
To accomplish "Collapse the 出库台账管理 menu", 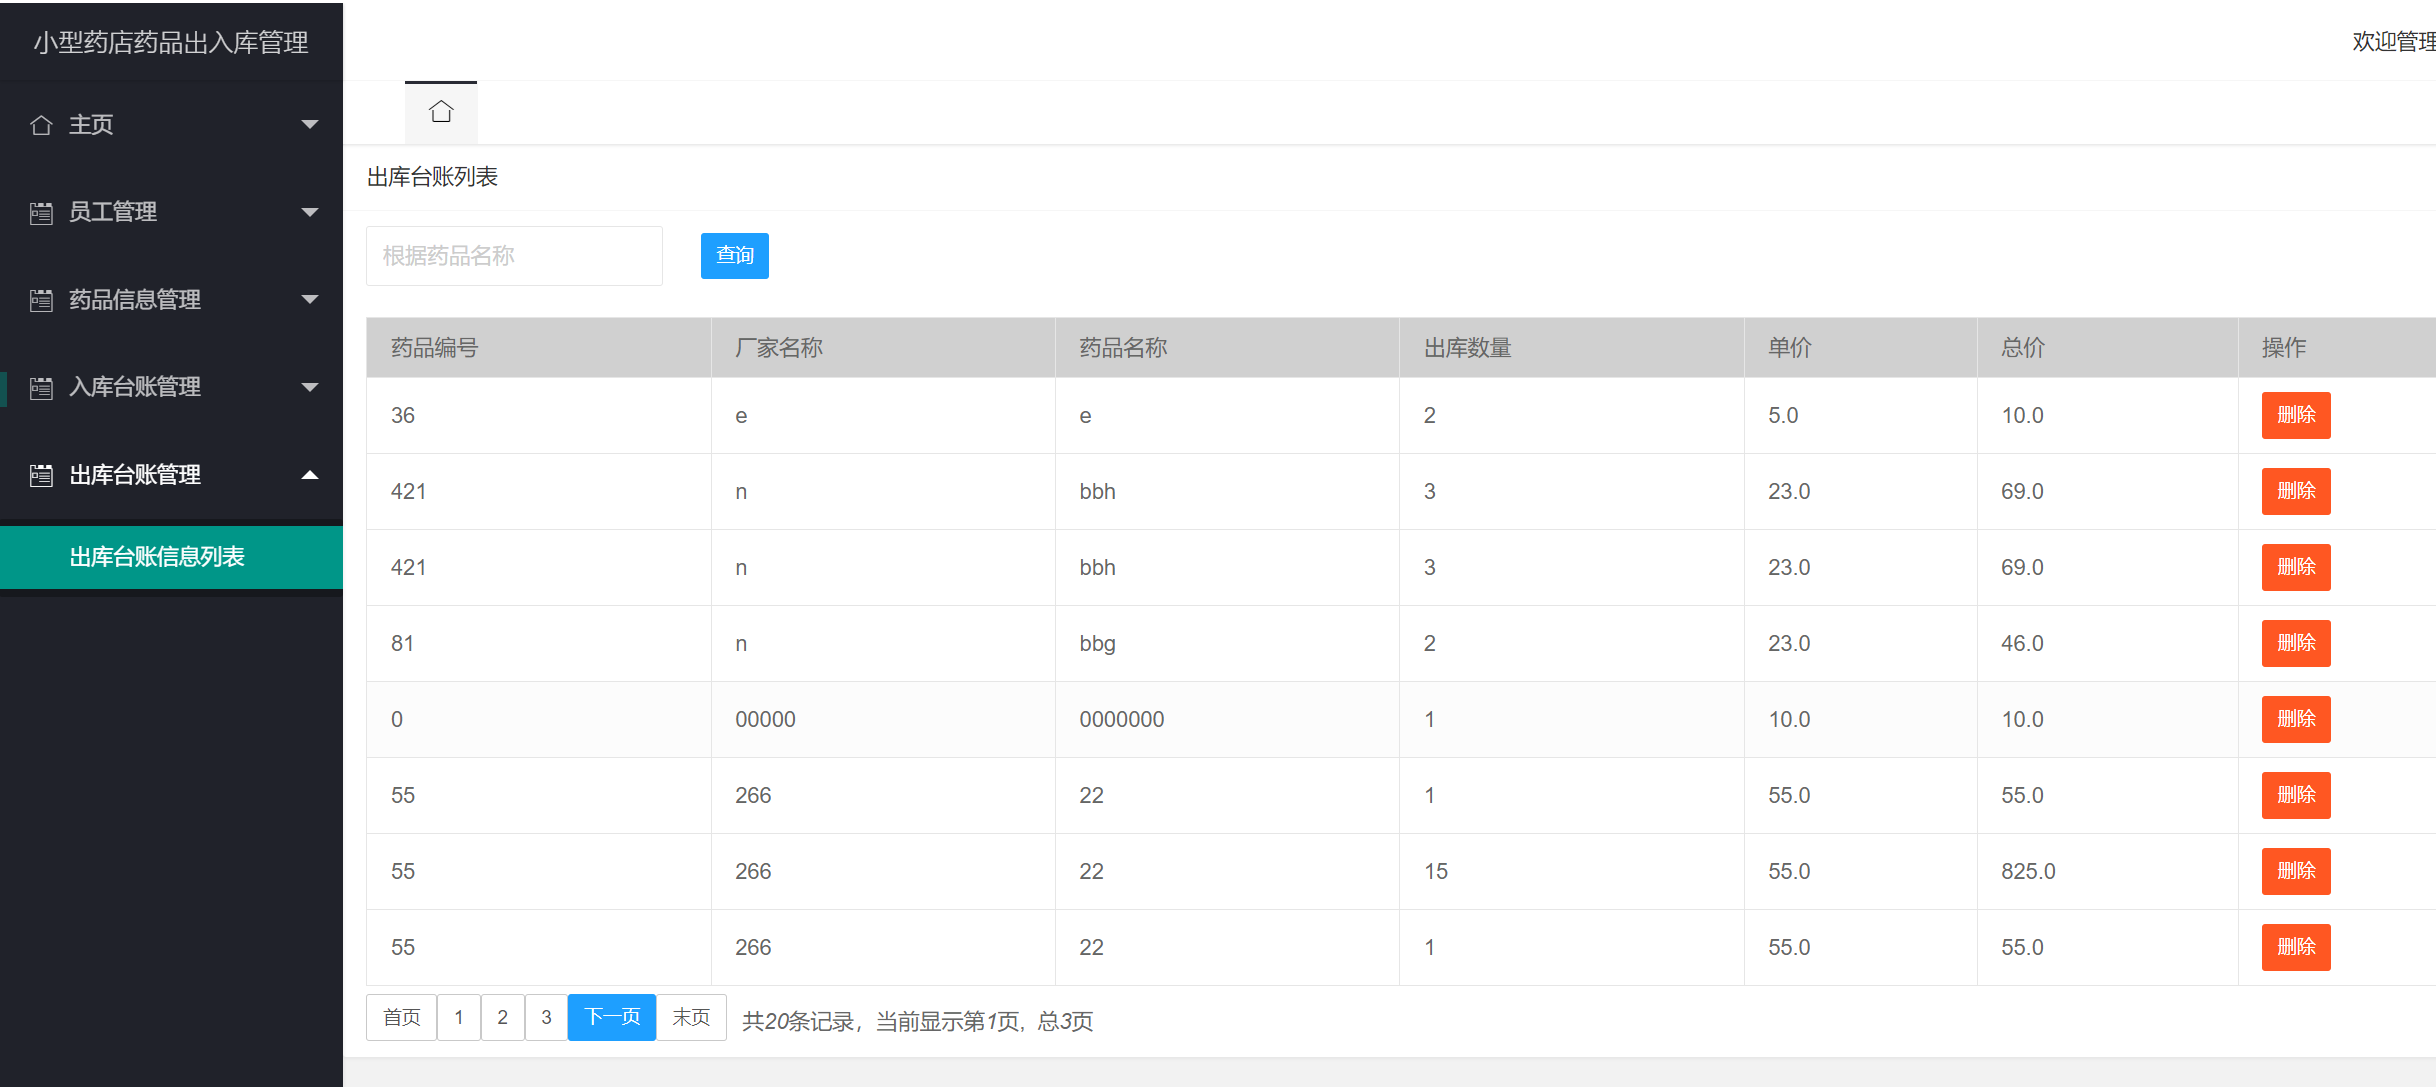I will click(x=310, y=475).
